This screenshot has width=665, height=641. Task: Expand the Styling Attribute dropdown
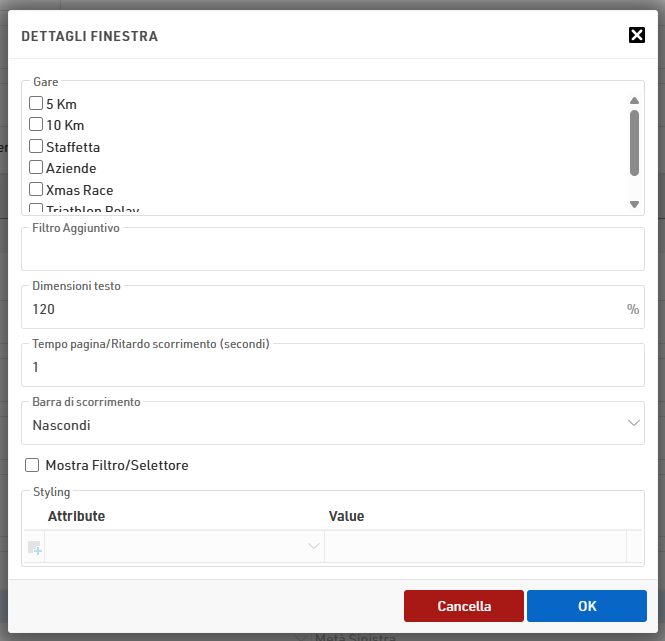point(313,546)
